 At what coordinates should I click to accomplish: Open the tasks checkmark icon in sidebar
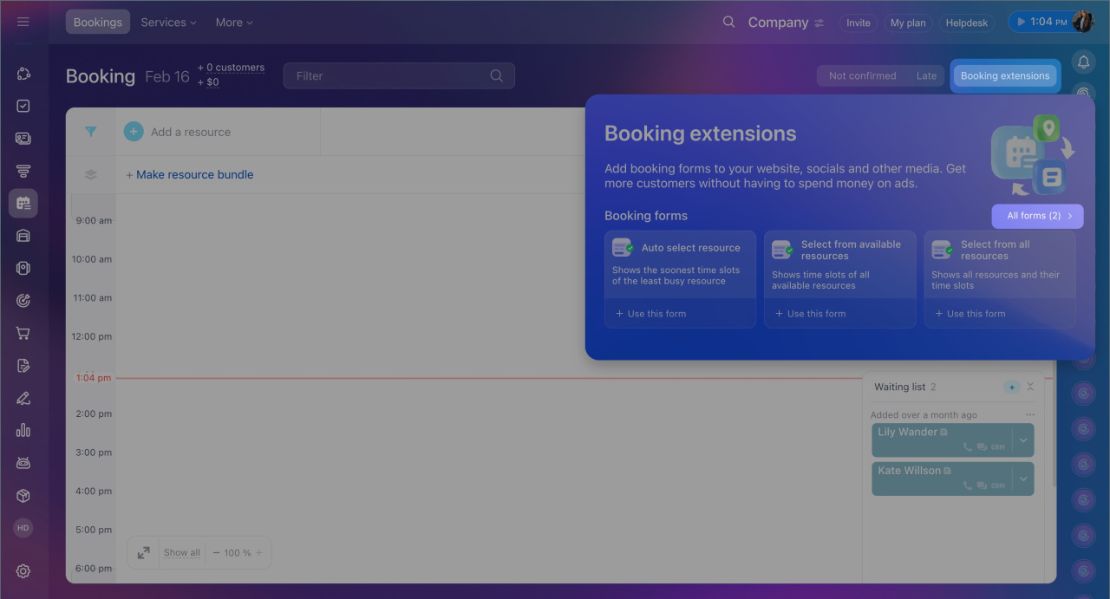[x=23, y=106]
